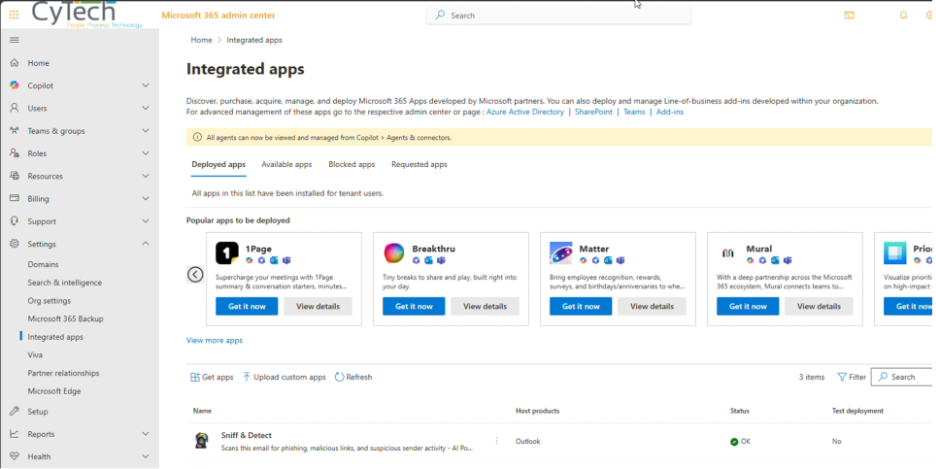Screen dimensions: 936x469
Task: Open the app launcher waffle icon
Action: pos(14,15)
